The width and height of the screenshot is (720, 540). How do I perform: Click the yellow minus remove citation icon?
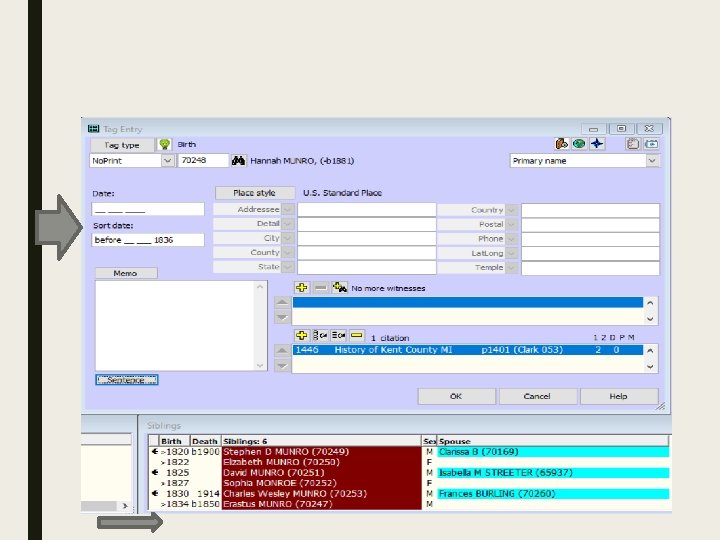coord(357,336)
